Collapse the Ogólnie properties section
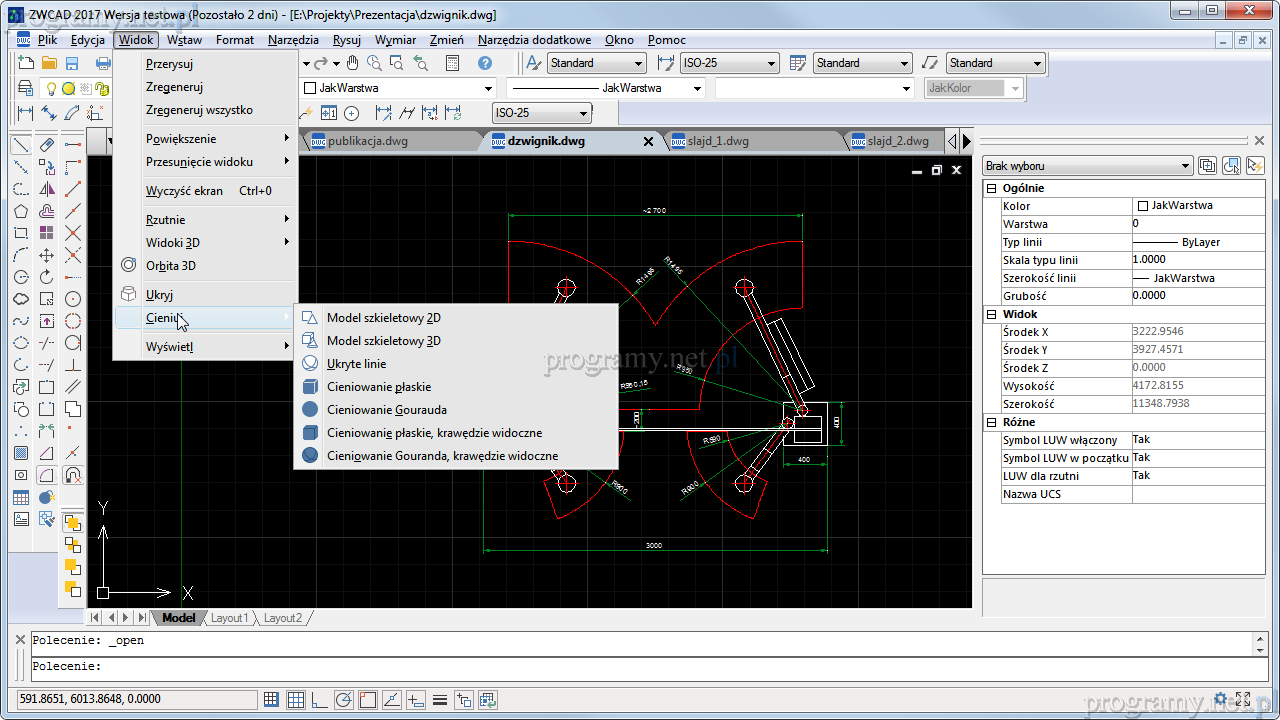 coord(992,188)
